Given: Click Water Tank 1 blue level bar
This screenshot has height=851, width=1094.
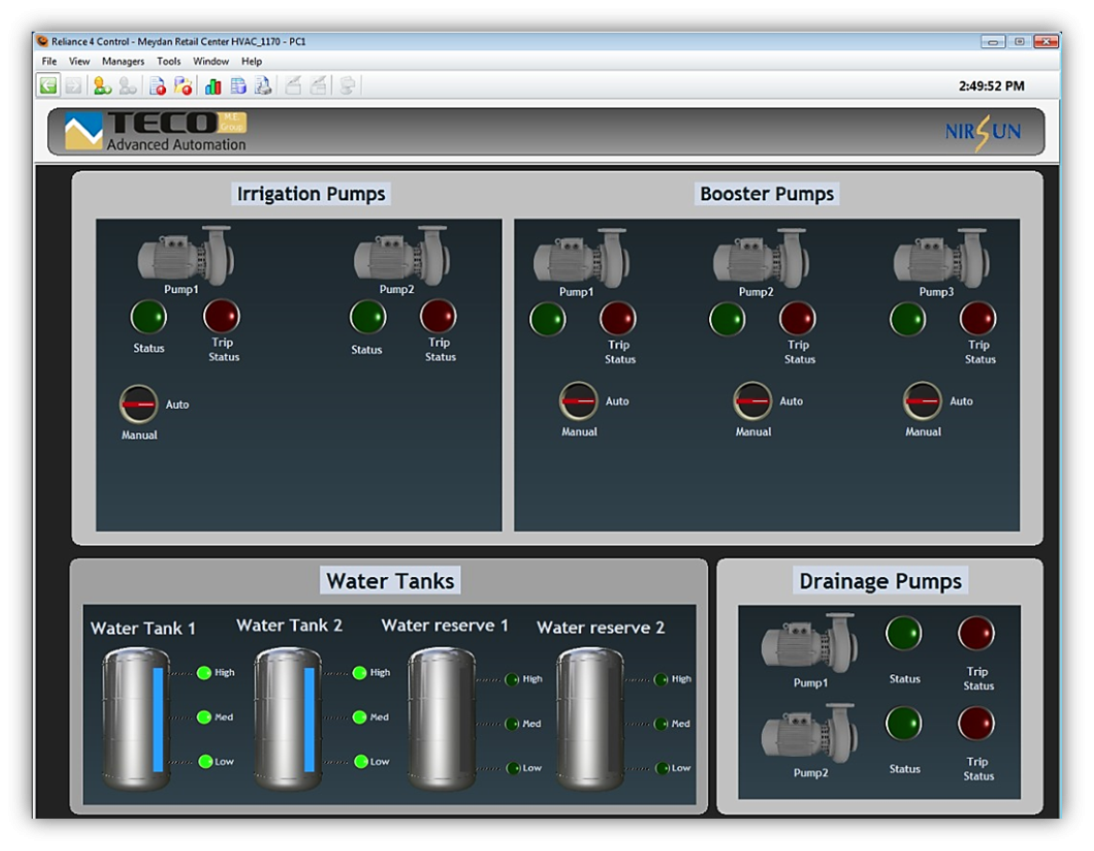Looking at the screenshot, I should click(x=158, y=720).
